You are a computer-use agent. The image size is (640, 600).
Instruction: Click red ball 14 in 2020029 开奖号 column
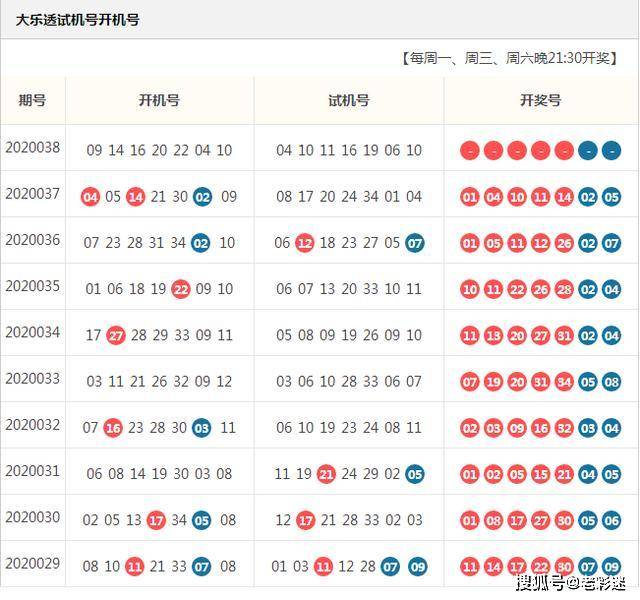(493, 567)
